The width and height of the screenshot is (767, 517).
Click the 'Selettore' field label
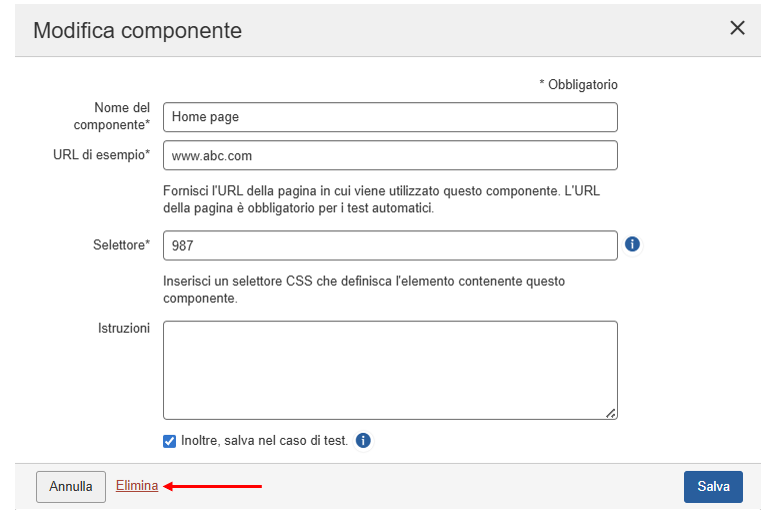pos(118,244)
